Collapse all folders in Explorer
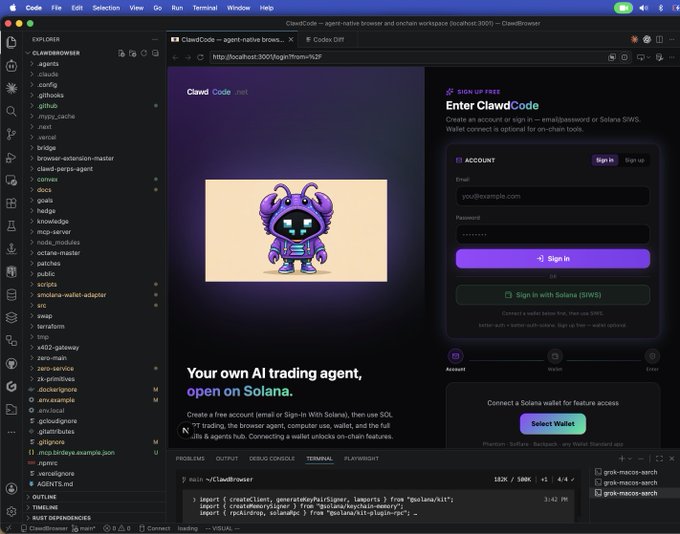This screenshot has width=680, height=534. tap(155, 53)
